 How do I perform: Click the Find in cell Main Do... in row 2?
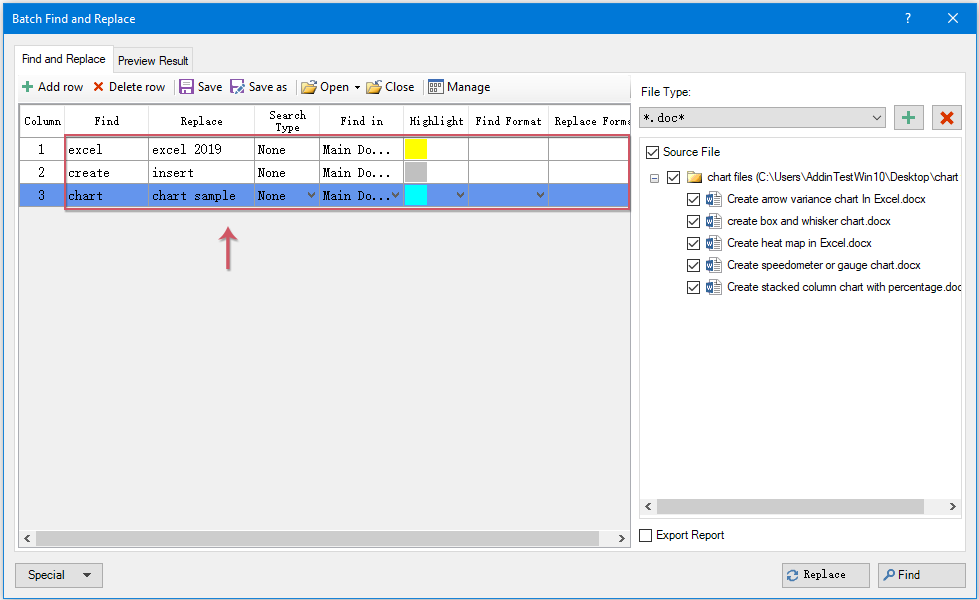click(362, 172)
